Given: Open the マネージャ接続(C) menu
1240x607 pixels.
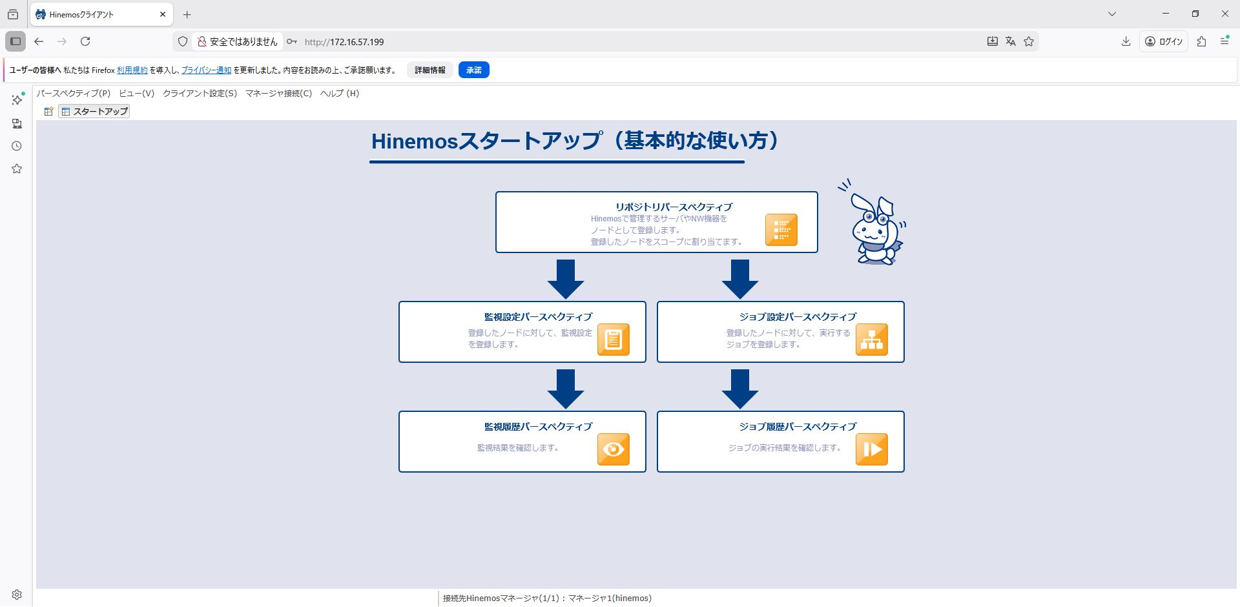Looking at the screenshot, I should pyautogui.click(x=278, y=93).
